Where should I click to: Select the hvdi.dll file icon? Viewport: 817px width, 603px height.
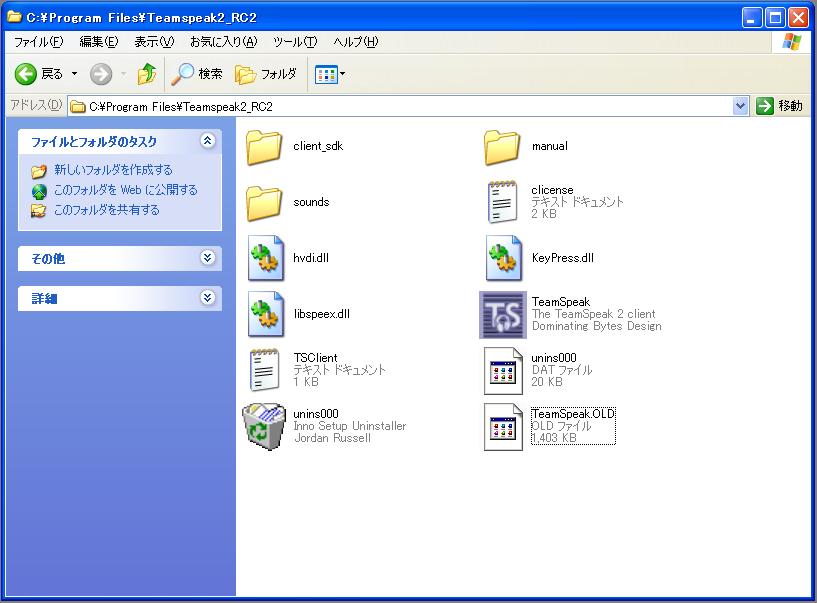tap(266, 258)
